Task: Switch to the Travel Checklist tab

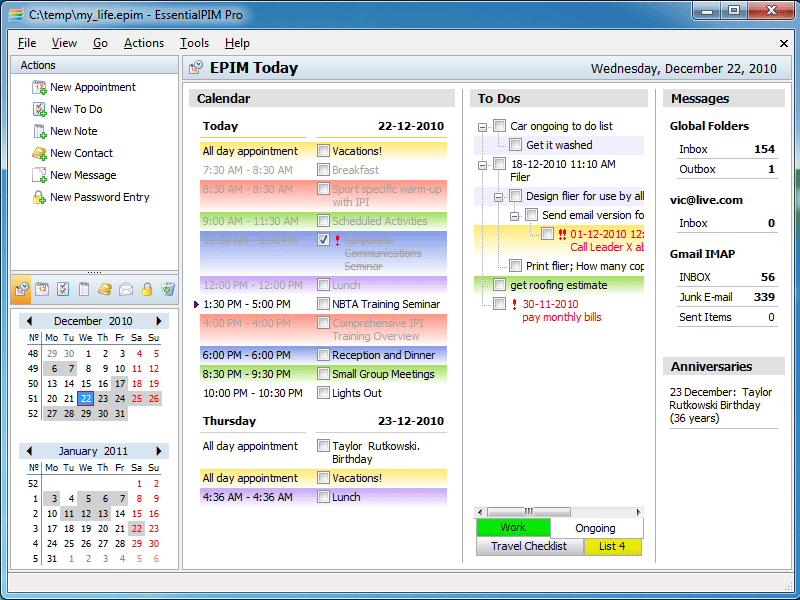Action: tap(529, 546)
